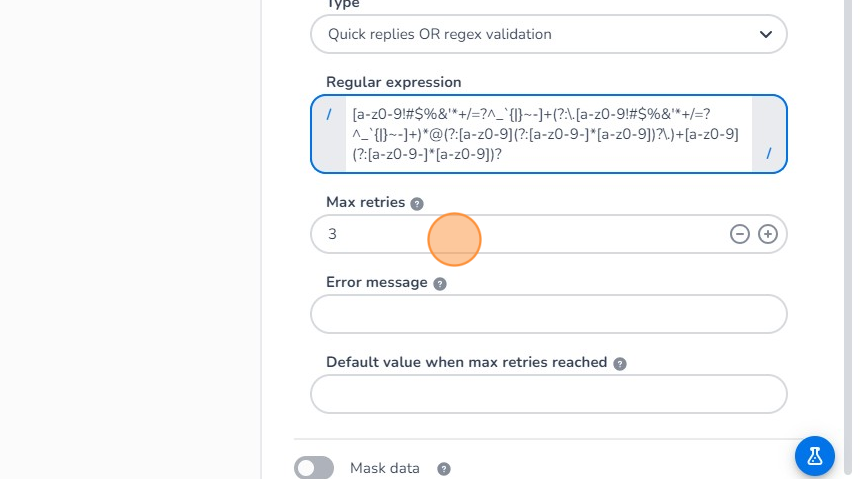Click the leading slash regex delimiter
Screen dimensions: 860x479
tap(329, 114)
